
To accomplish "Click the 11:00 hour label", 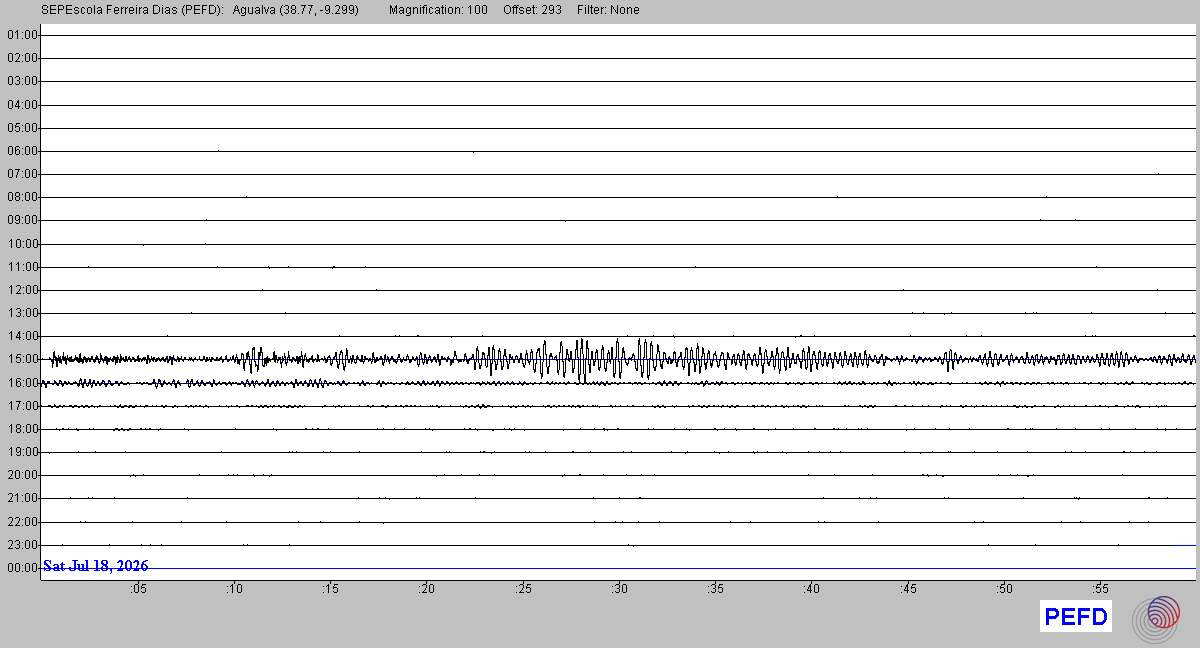I will pos(22,267).
